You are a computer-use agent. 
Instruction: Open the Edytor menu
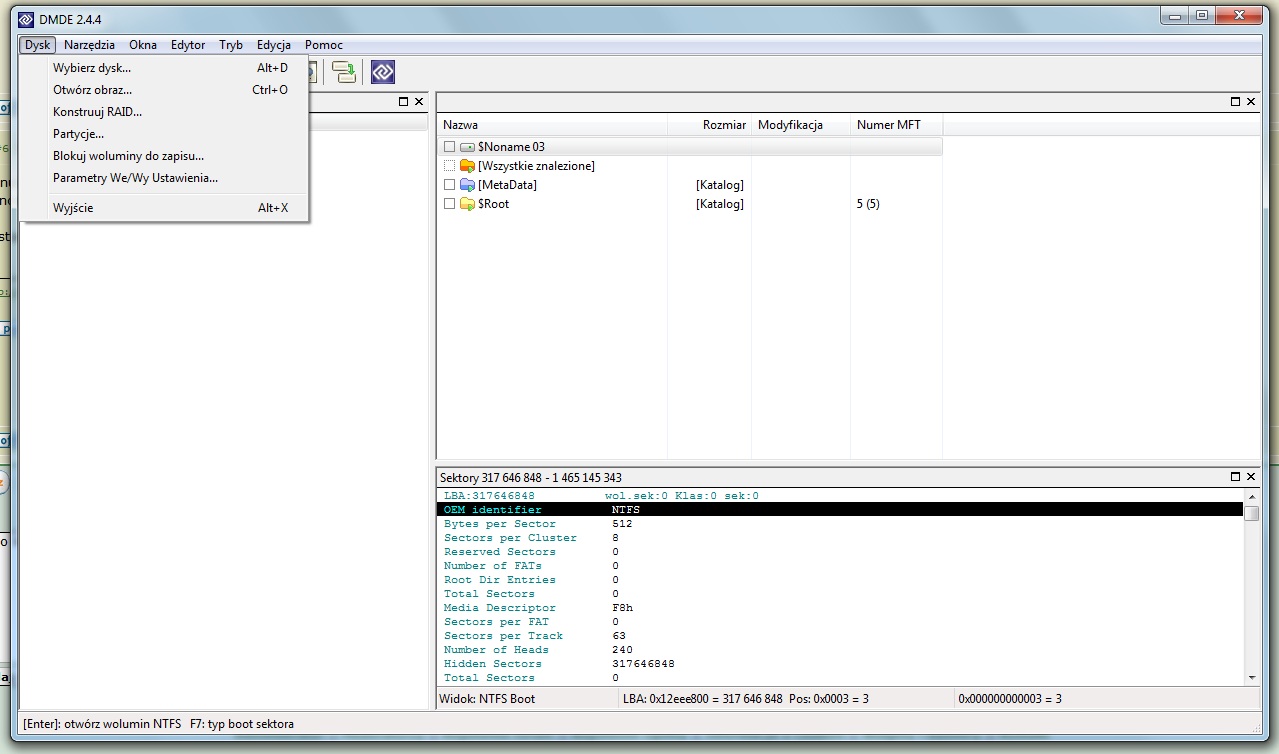(x=188, y=45)
